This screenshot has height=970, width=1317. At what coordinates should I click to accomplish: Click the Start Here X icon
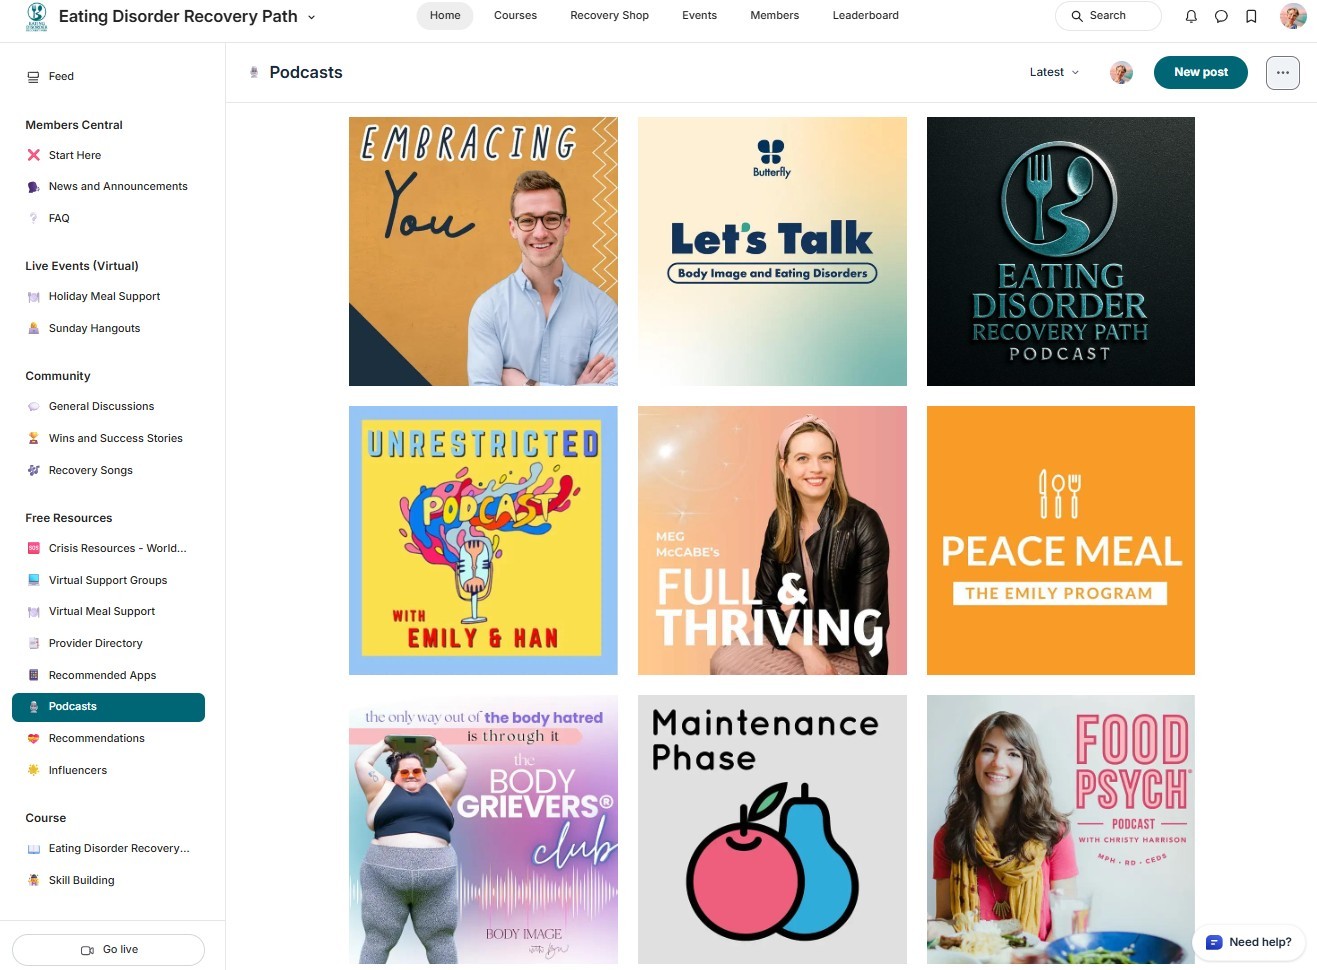point(33,155)
